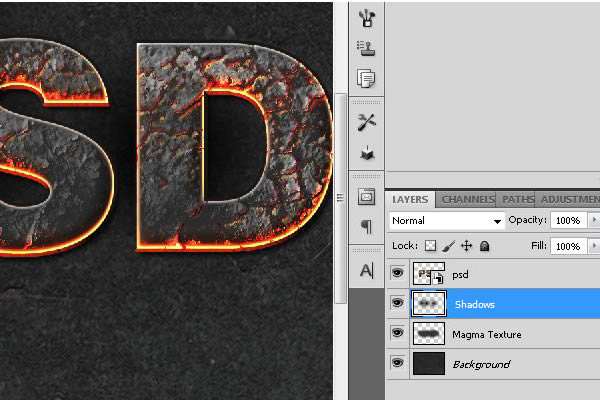The height and width of the screenshot is (400, 600).
Task: Toggle lock transparent pixels checkbox
Action: (431, 245)
